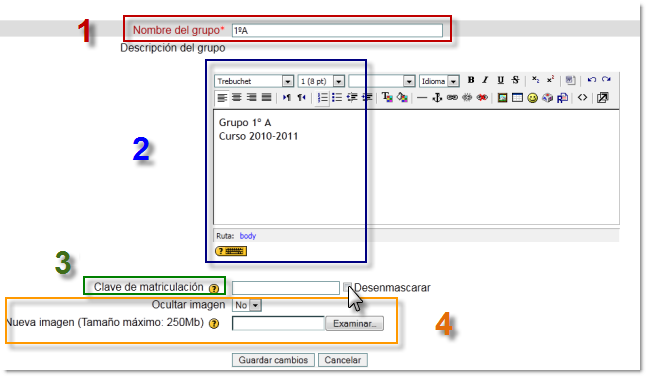Toggle strikethrough formatting
This screenshot has height=376, width=646.
point(515,80)
